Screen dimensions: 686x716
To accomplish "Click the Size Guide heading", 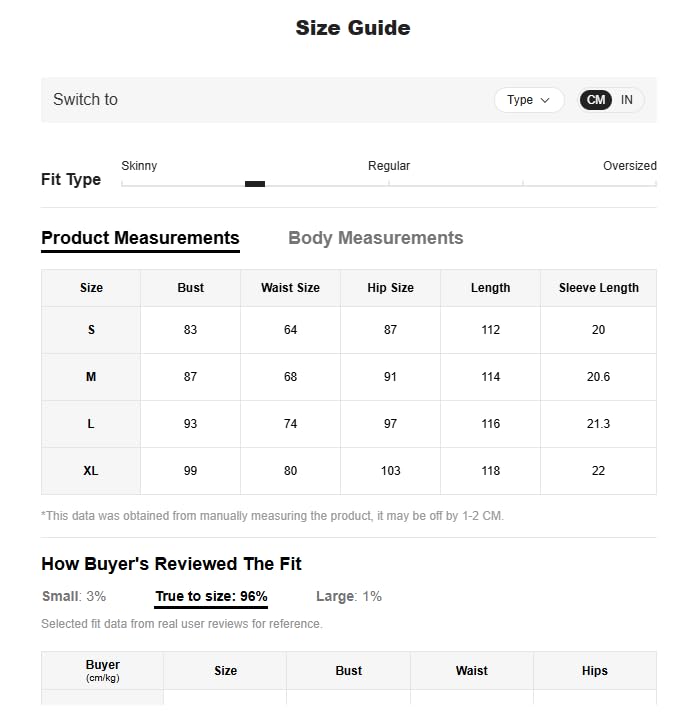I will (x=352, y=28).
